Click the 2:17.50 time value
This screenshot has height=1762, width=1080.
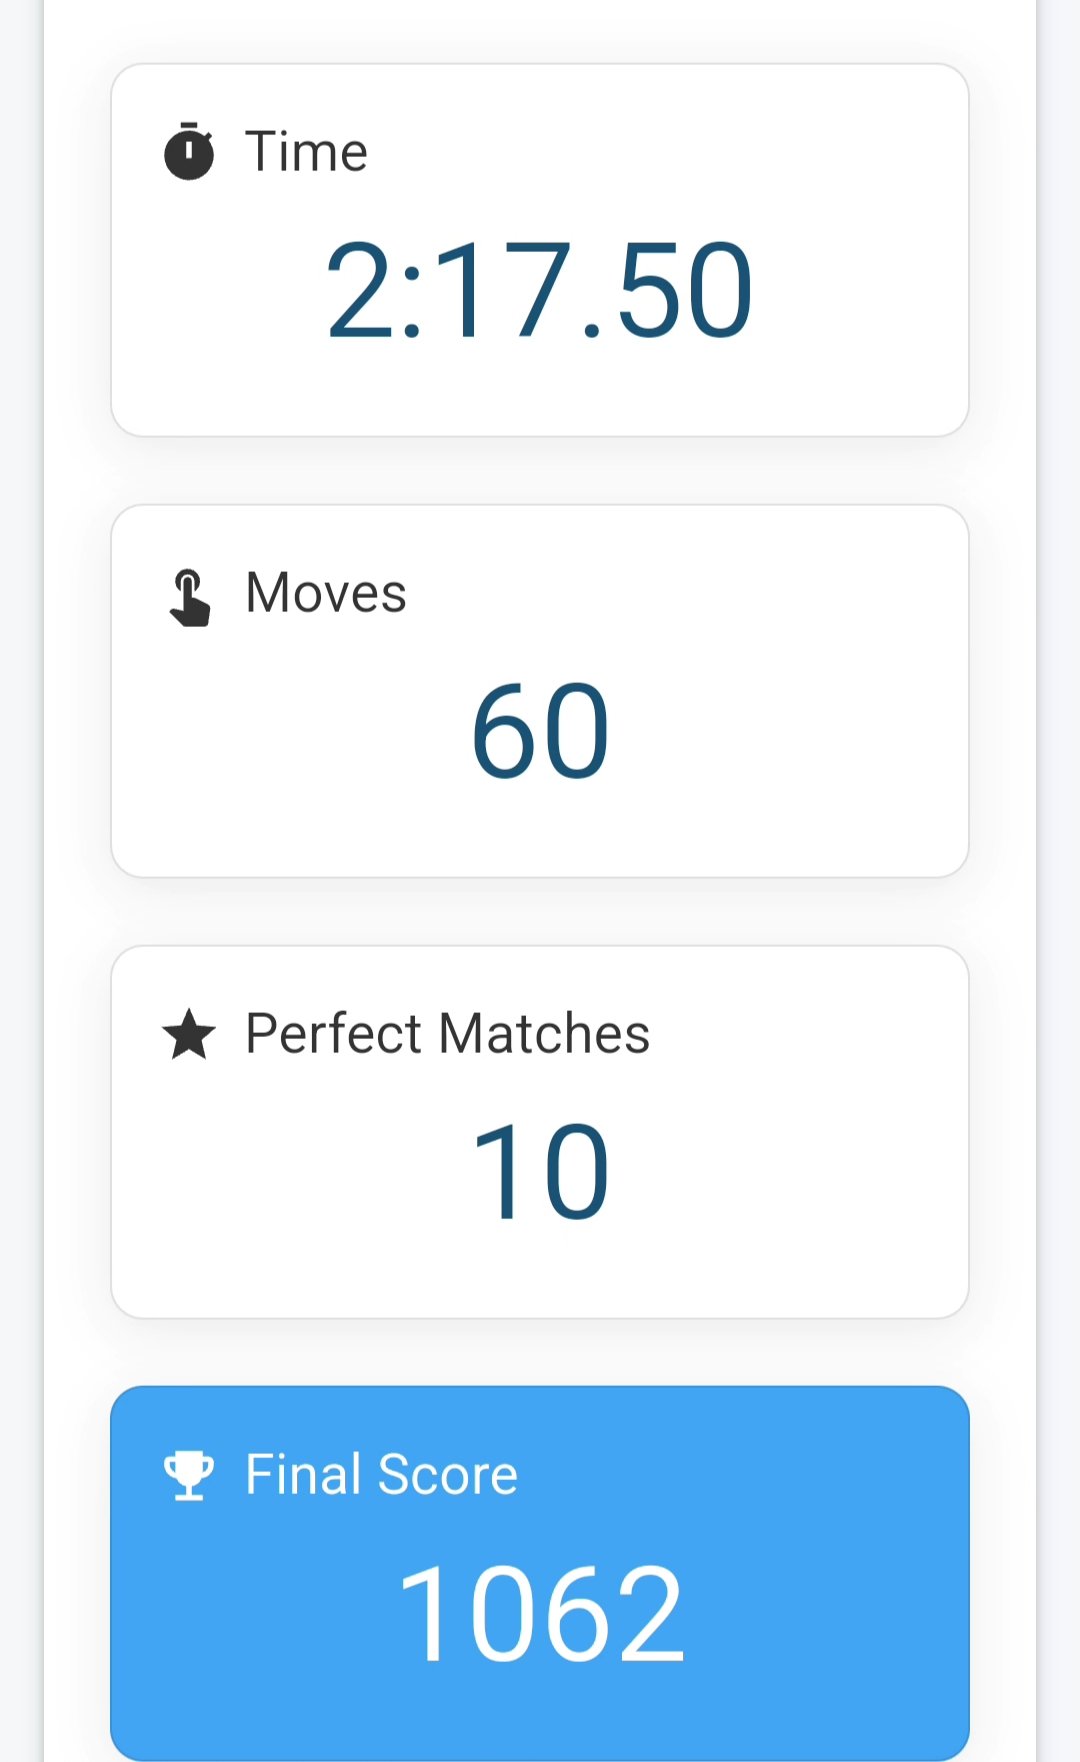coord(539,290)
